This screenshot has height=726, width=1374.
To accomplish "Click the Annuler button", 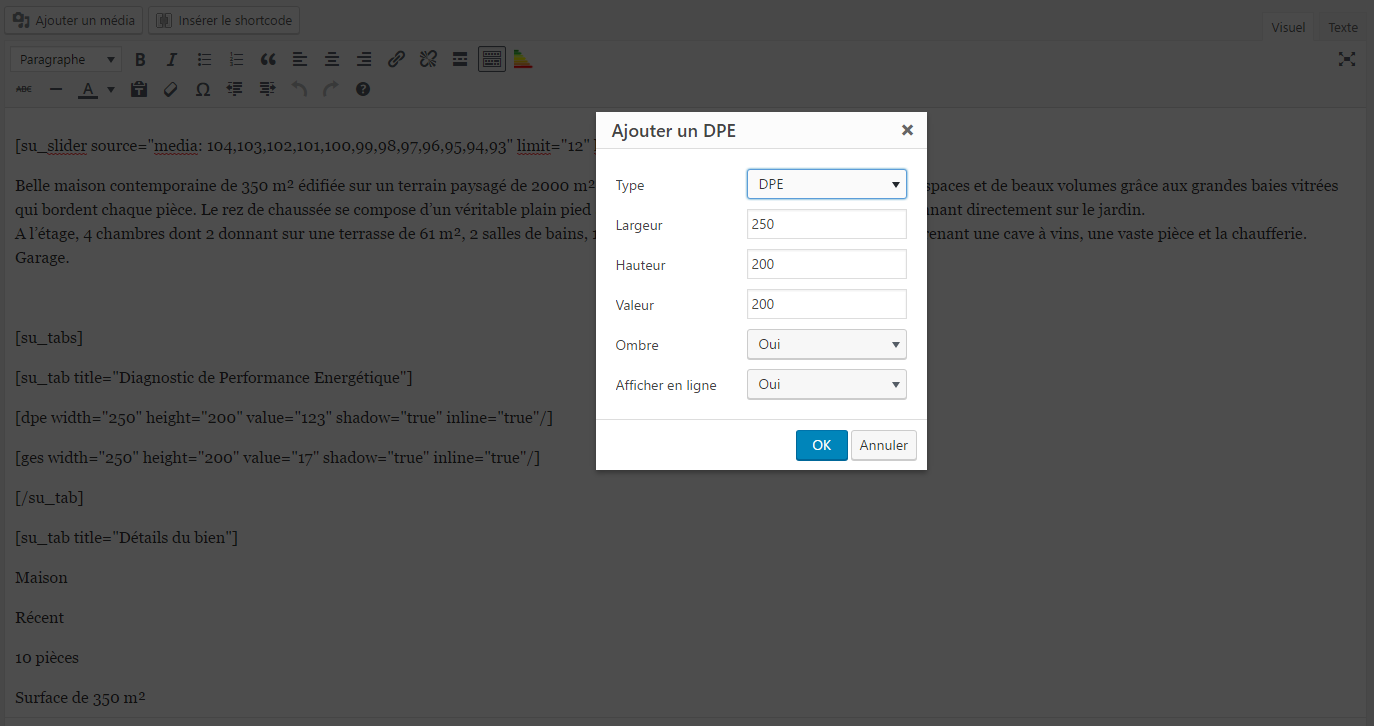I will coord(884,445).
